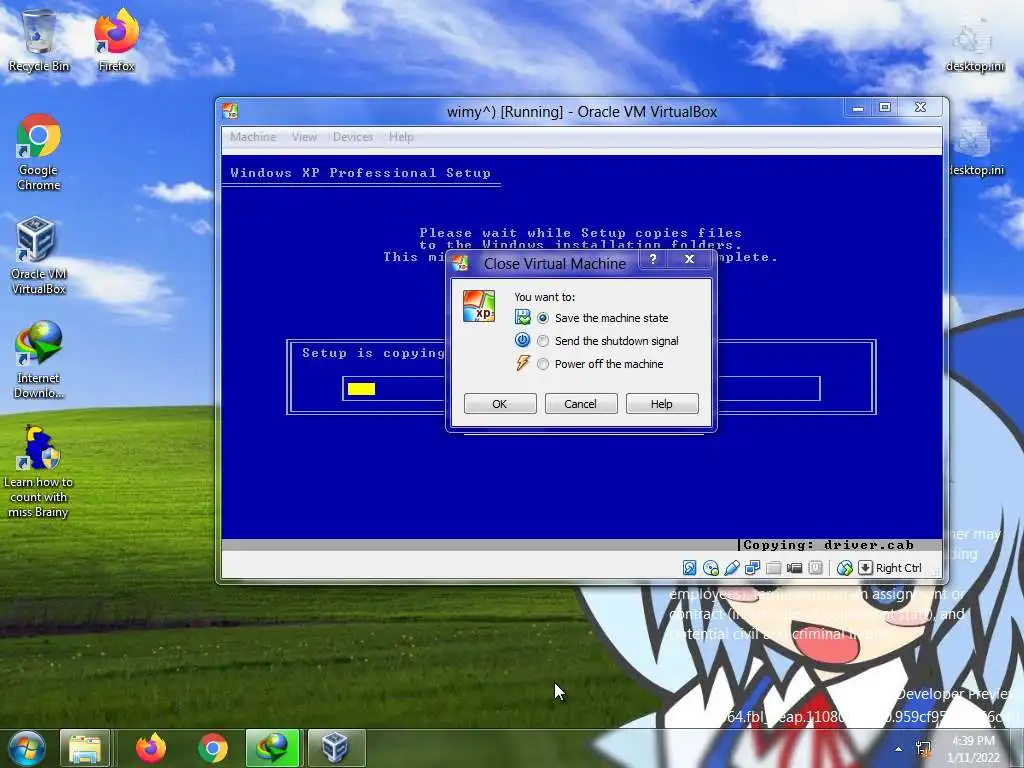This screenshot has width=1024, height=768.
Task: Choose Power off the machine option
Action: point(600,364)
